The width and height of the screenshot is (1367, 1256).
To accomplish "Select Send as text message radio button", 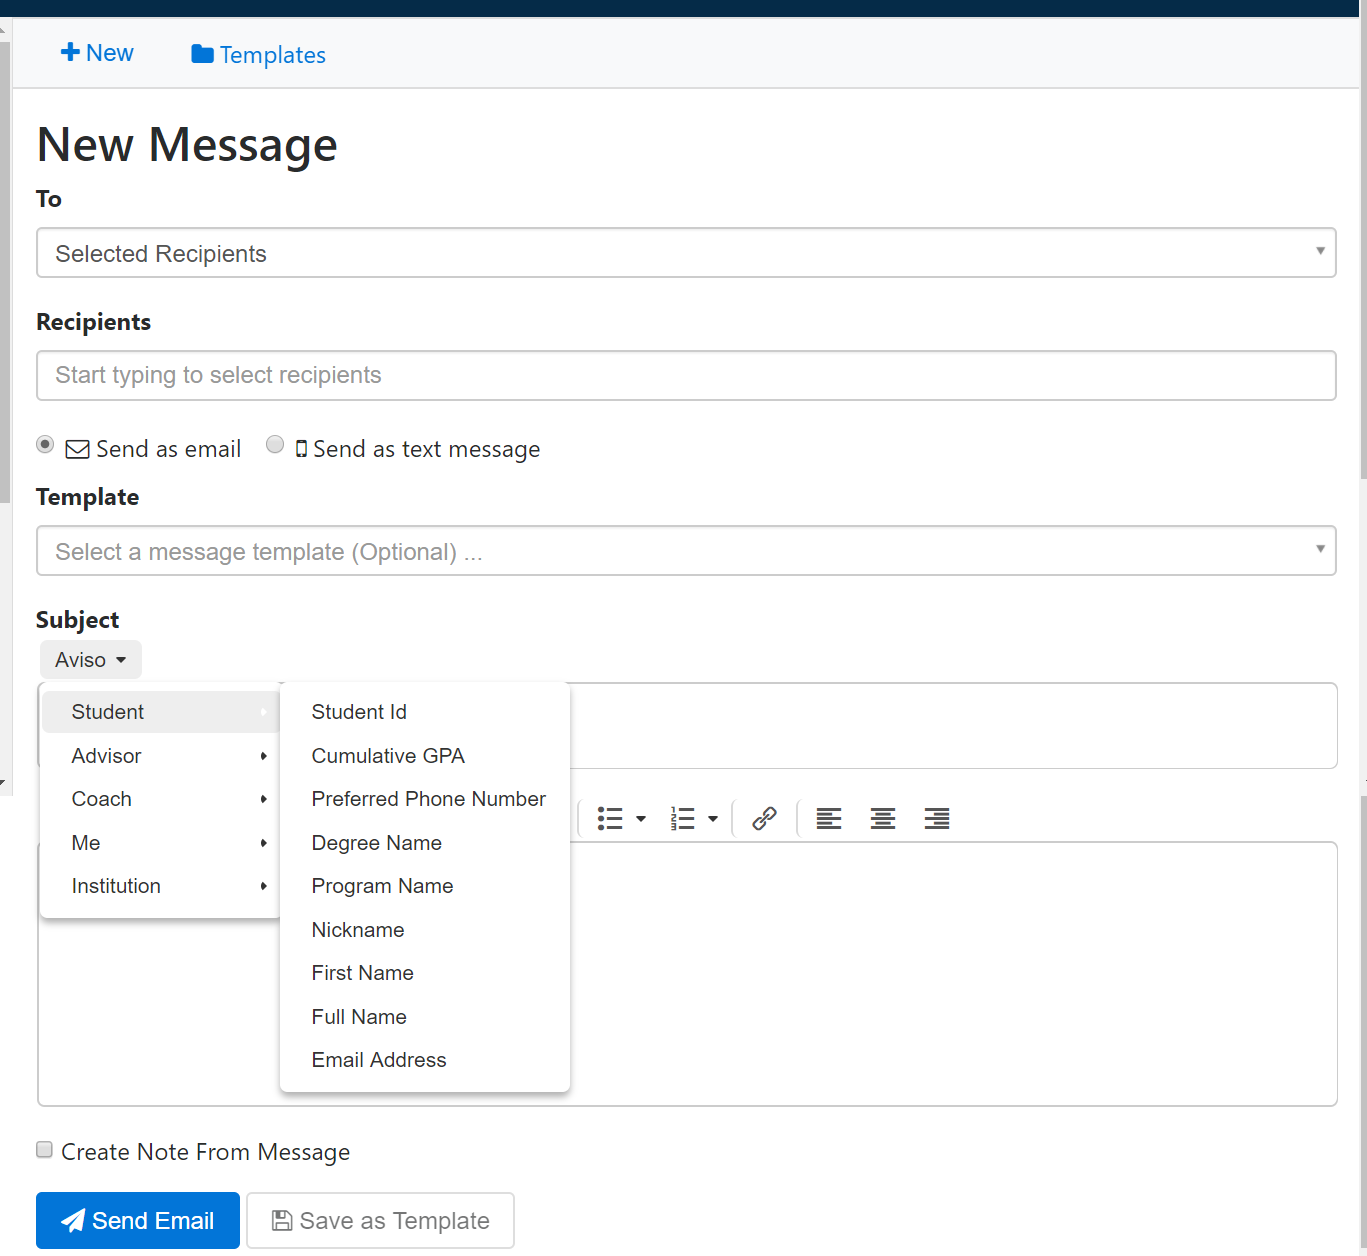I will point(275,444).
